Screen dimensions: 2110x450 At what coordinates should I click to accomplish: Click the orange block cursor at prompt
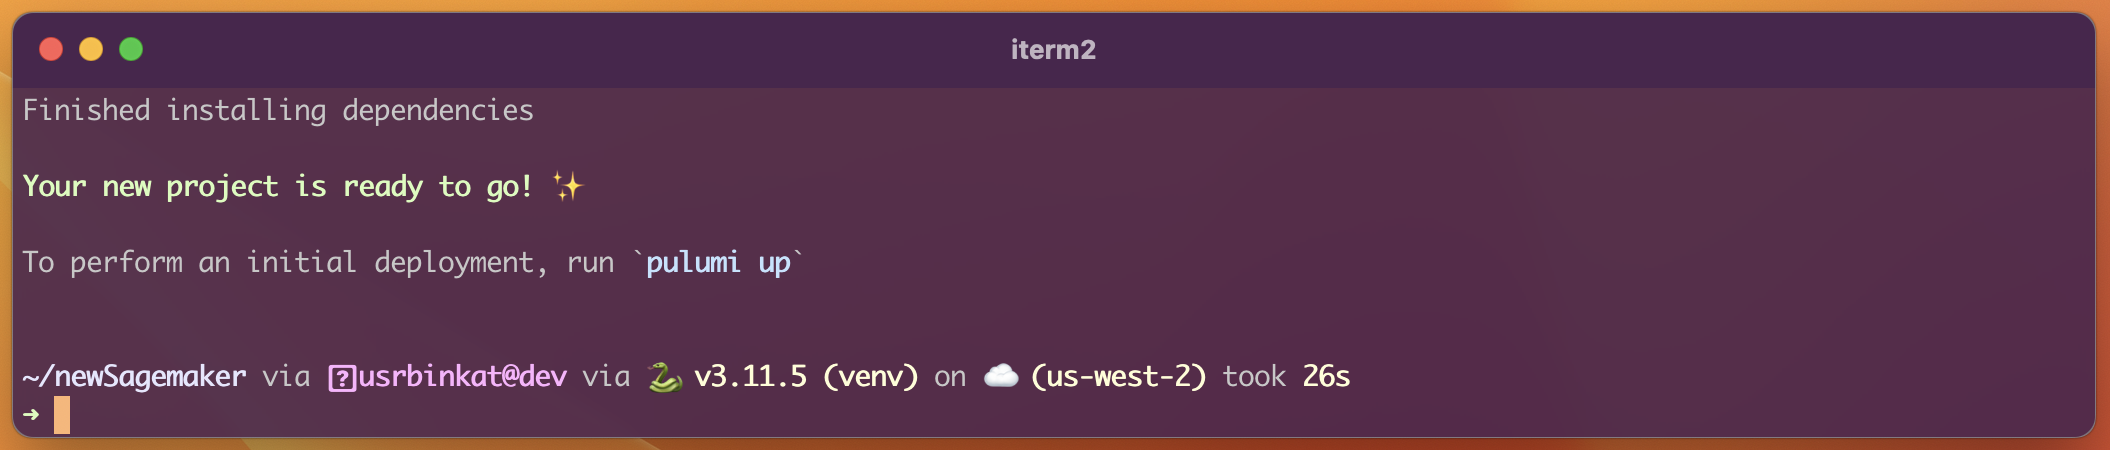(62, 415)
